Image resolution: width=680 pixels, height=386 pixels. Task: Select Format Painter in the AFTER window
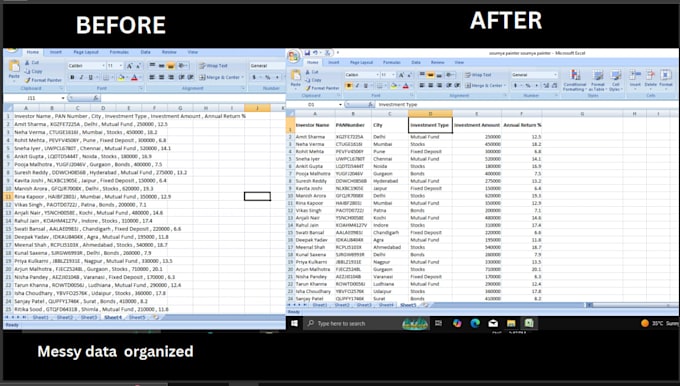point(322,88)
